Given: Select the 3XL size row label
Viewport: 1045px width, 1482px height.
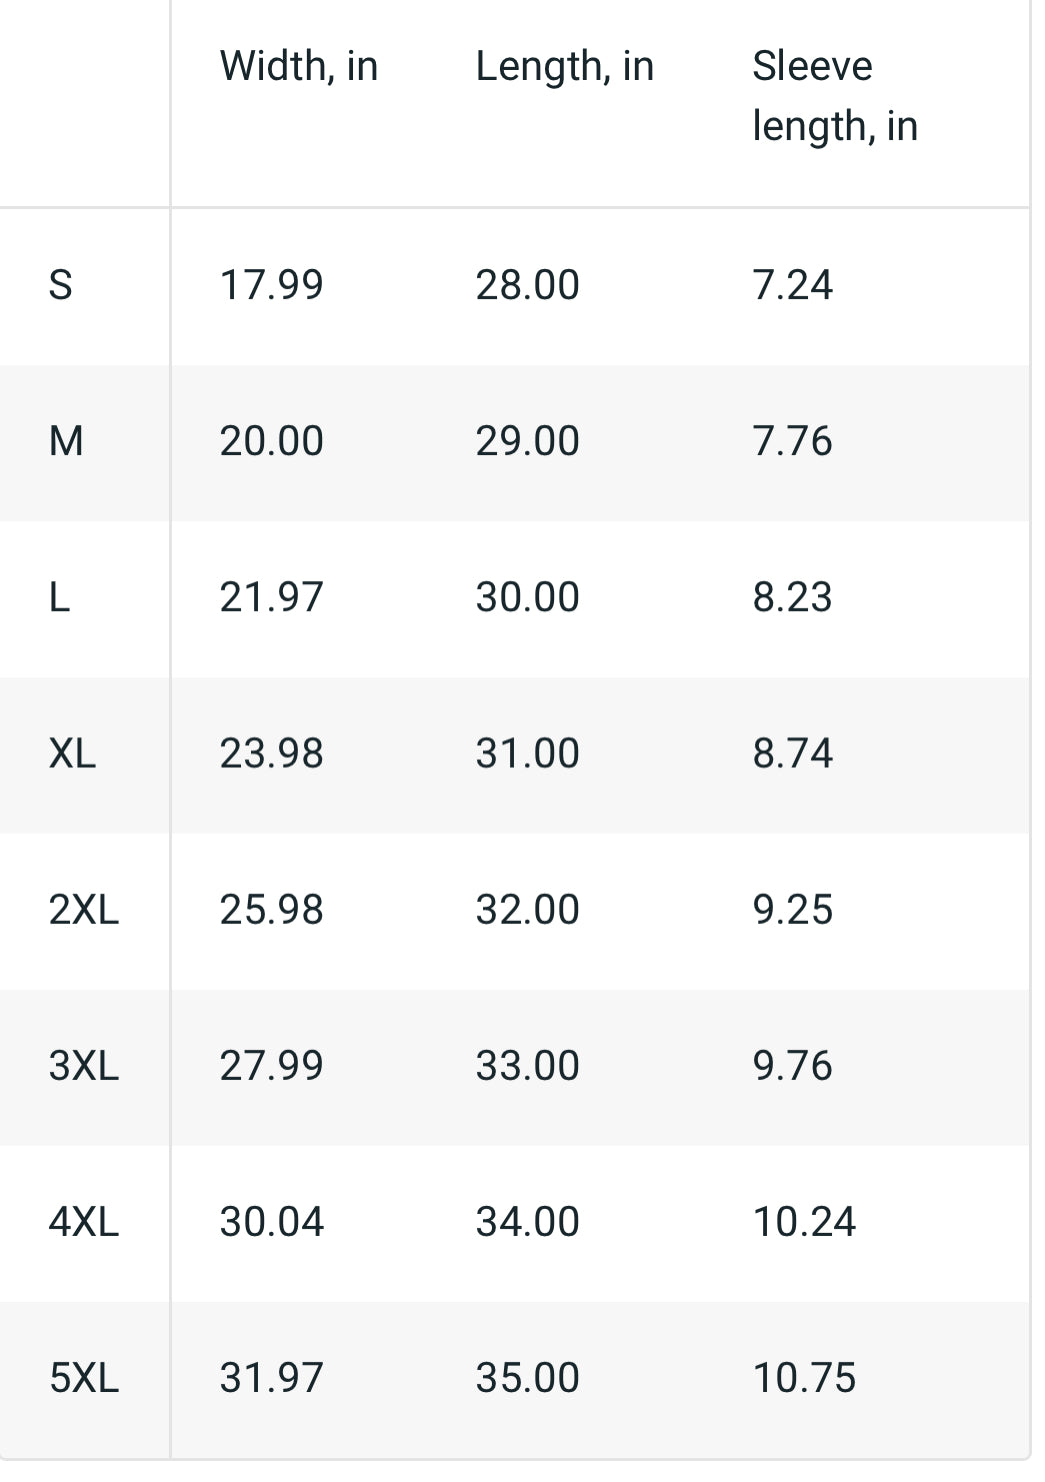Looking at the screenshot, I should [x=84, y=1065].
